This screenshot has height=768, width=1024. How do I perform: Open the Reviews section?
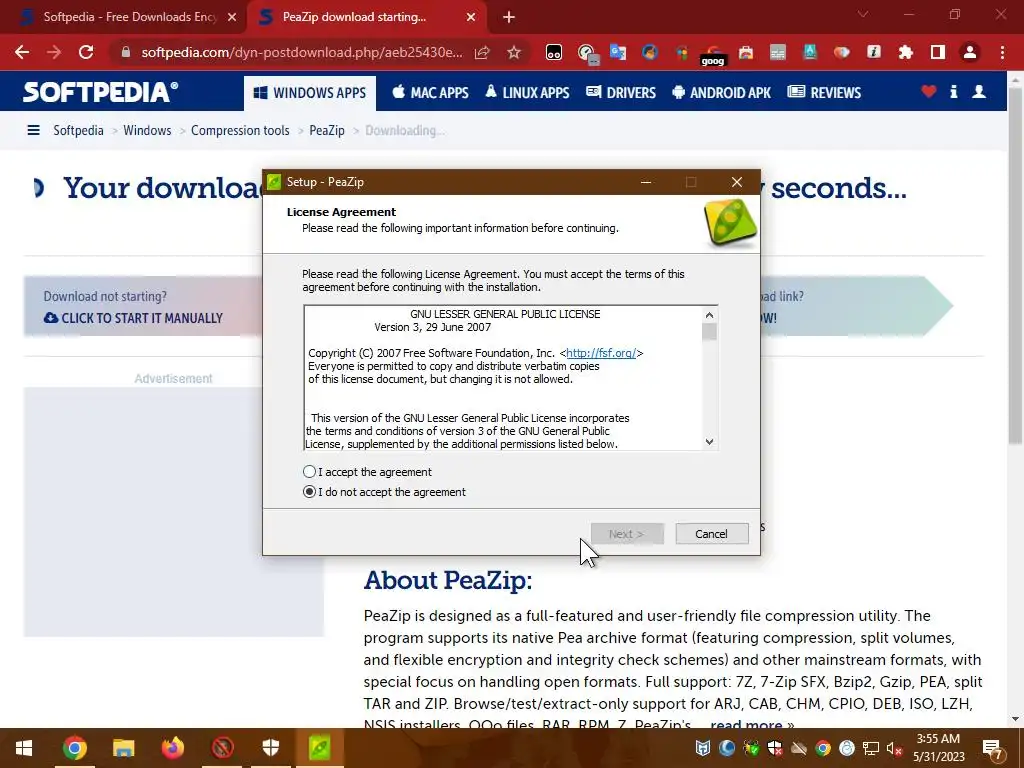(824, 93)
